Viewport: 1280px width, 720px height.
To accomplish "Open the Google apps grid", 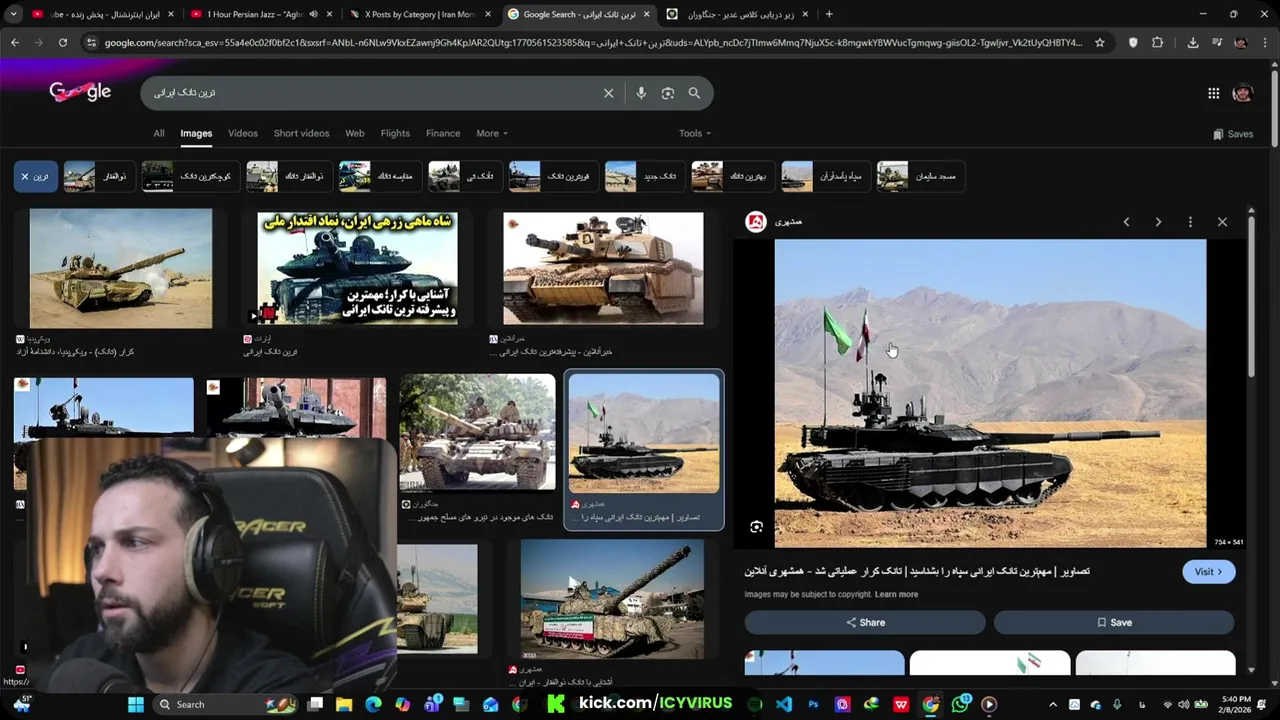I will pos(1213,93).
